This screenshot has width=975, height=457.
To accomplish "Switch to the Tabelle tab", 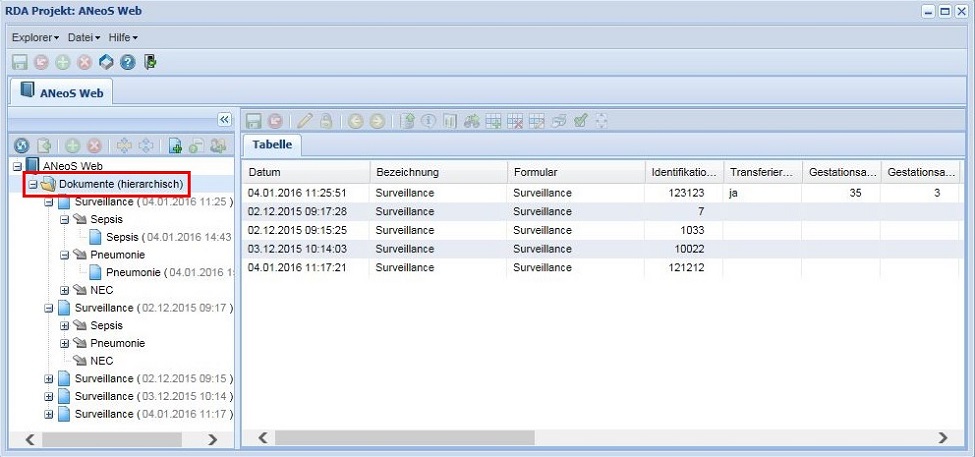I will click(272, 145).
